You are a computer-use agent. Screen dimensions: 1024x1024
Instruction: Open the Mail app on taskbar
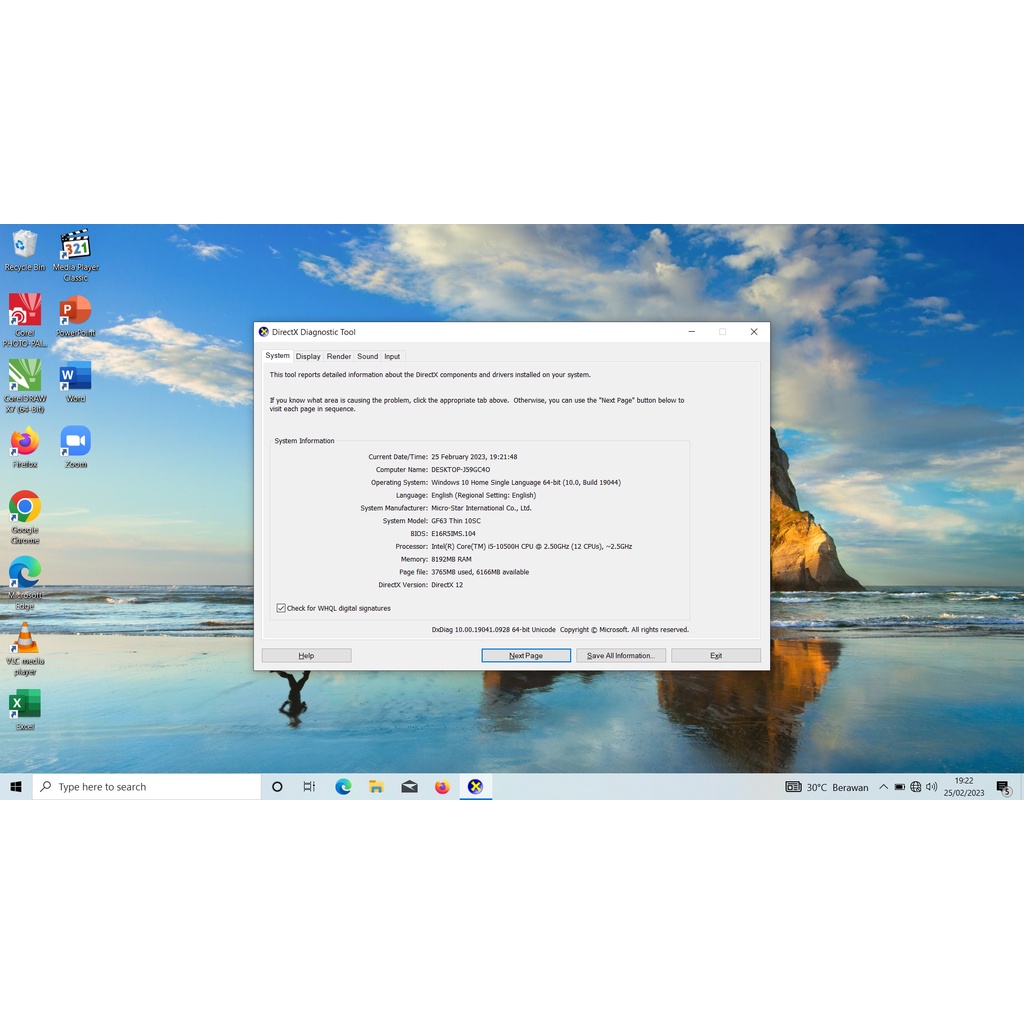point(409,787)
